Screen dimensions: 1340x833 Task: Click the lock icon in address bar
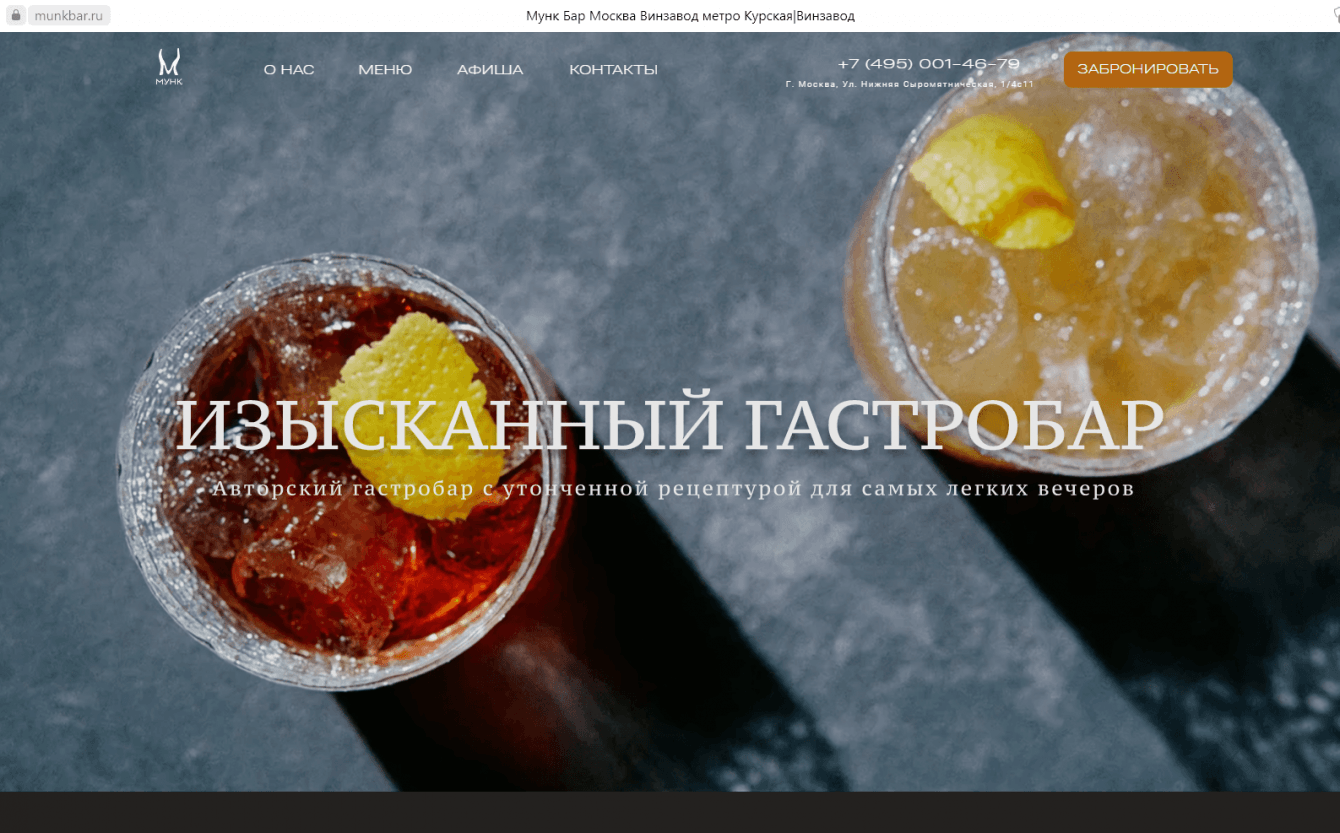coord(15,16)
